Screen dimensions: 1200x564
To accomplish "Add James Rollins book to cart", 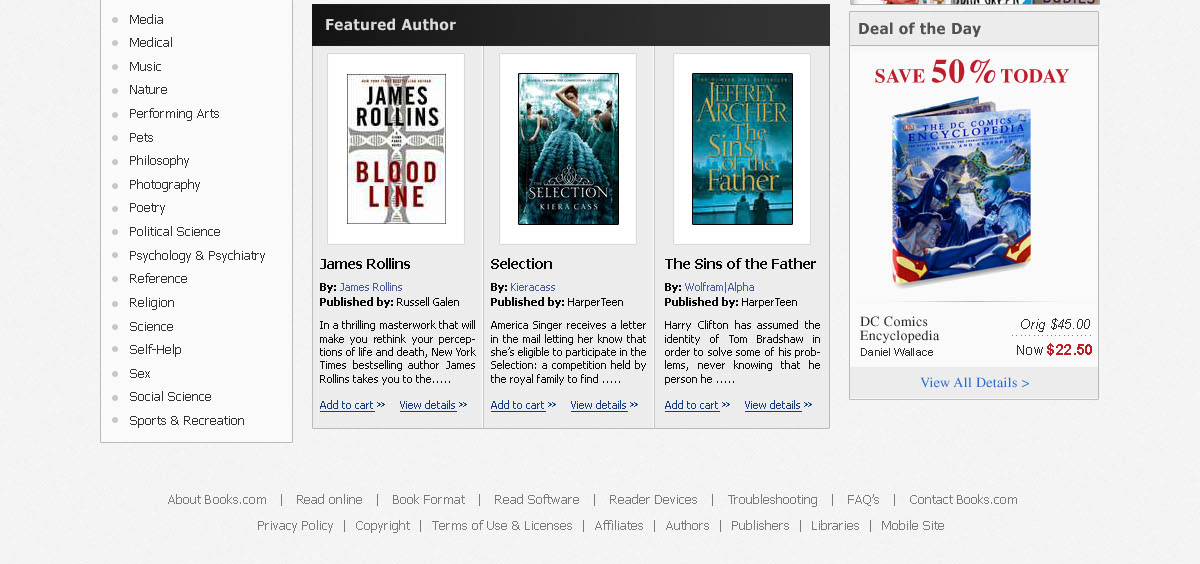I will click(352, 405).
